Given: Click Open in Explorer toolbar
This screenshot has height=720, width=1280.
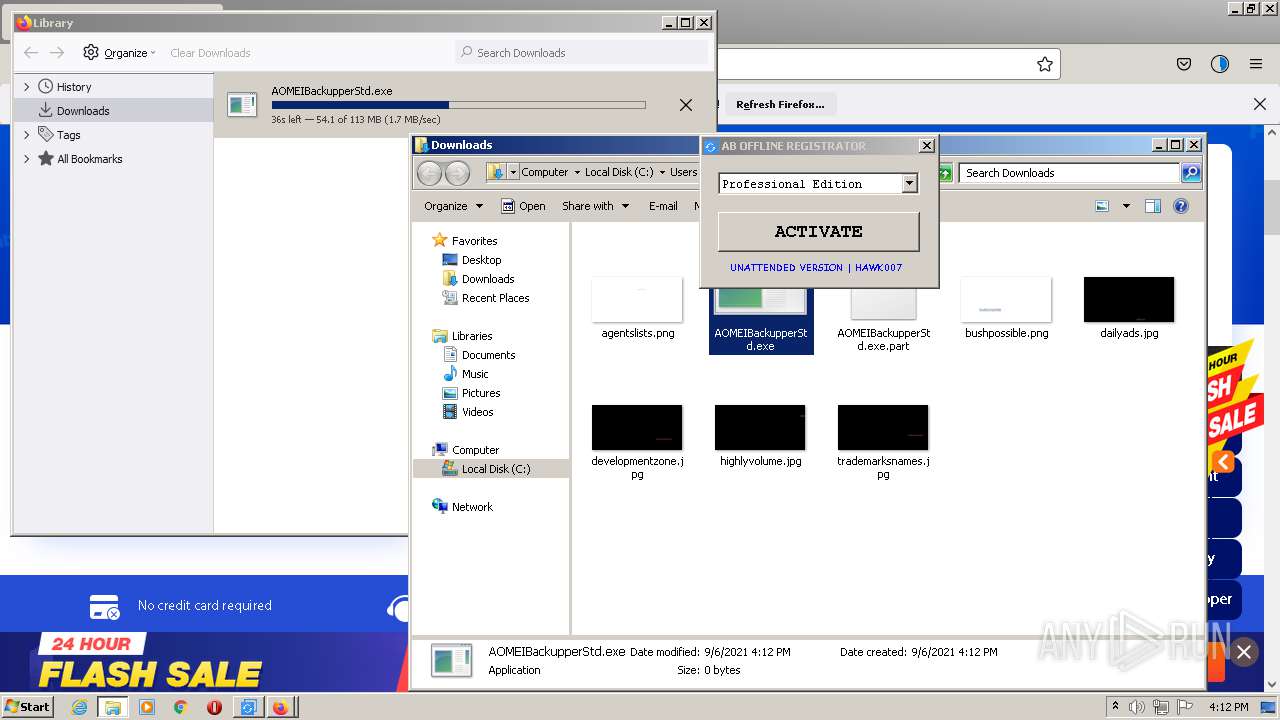Looking at the screenshot, I should click(523, 206).
